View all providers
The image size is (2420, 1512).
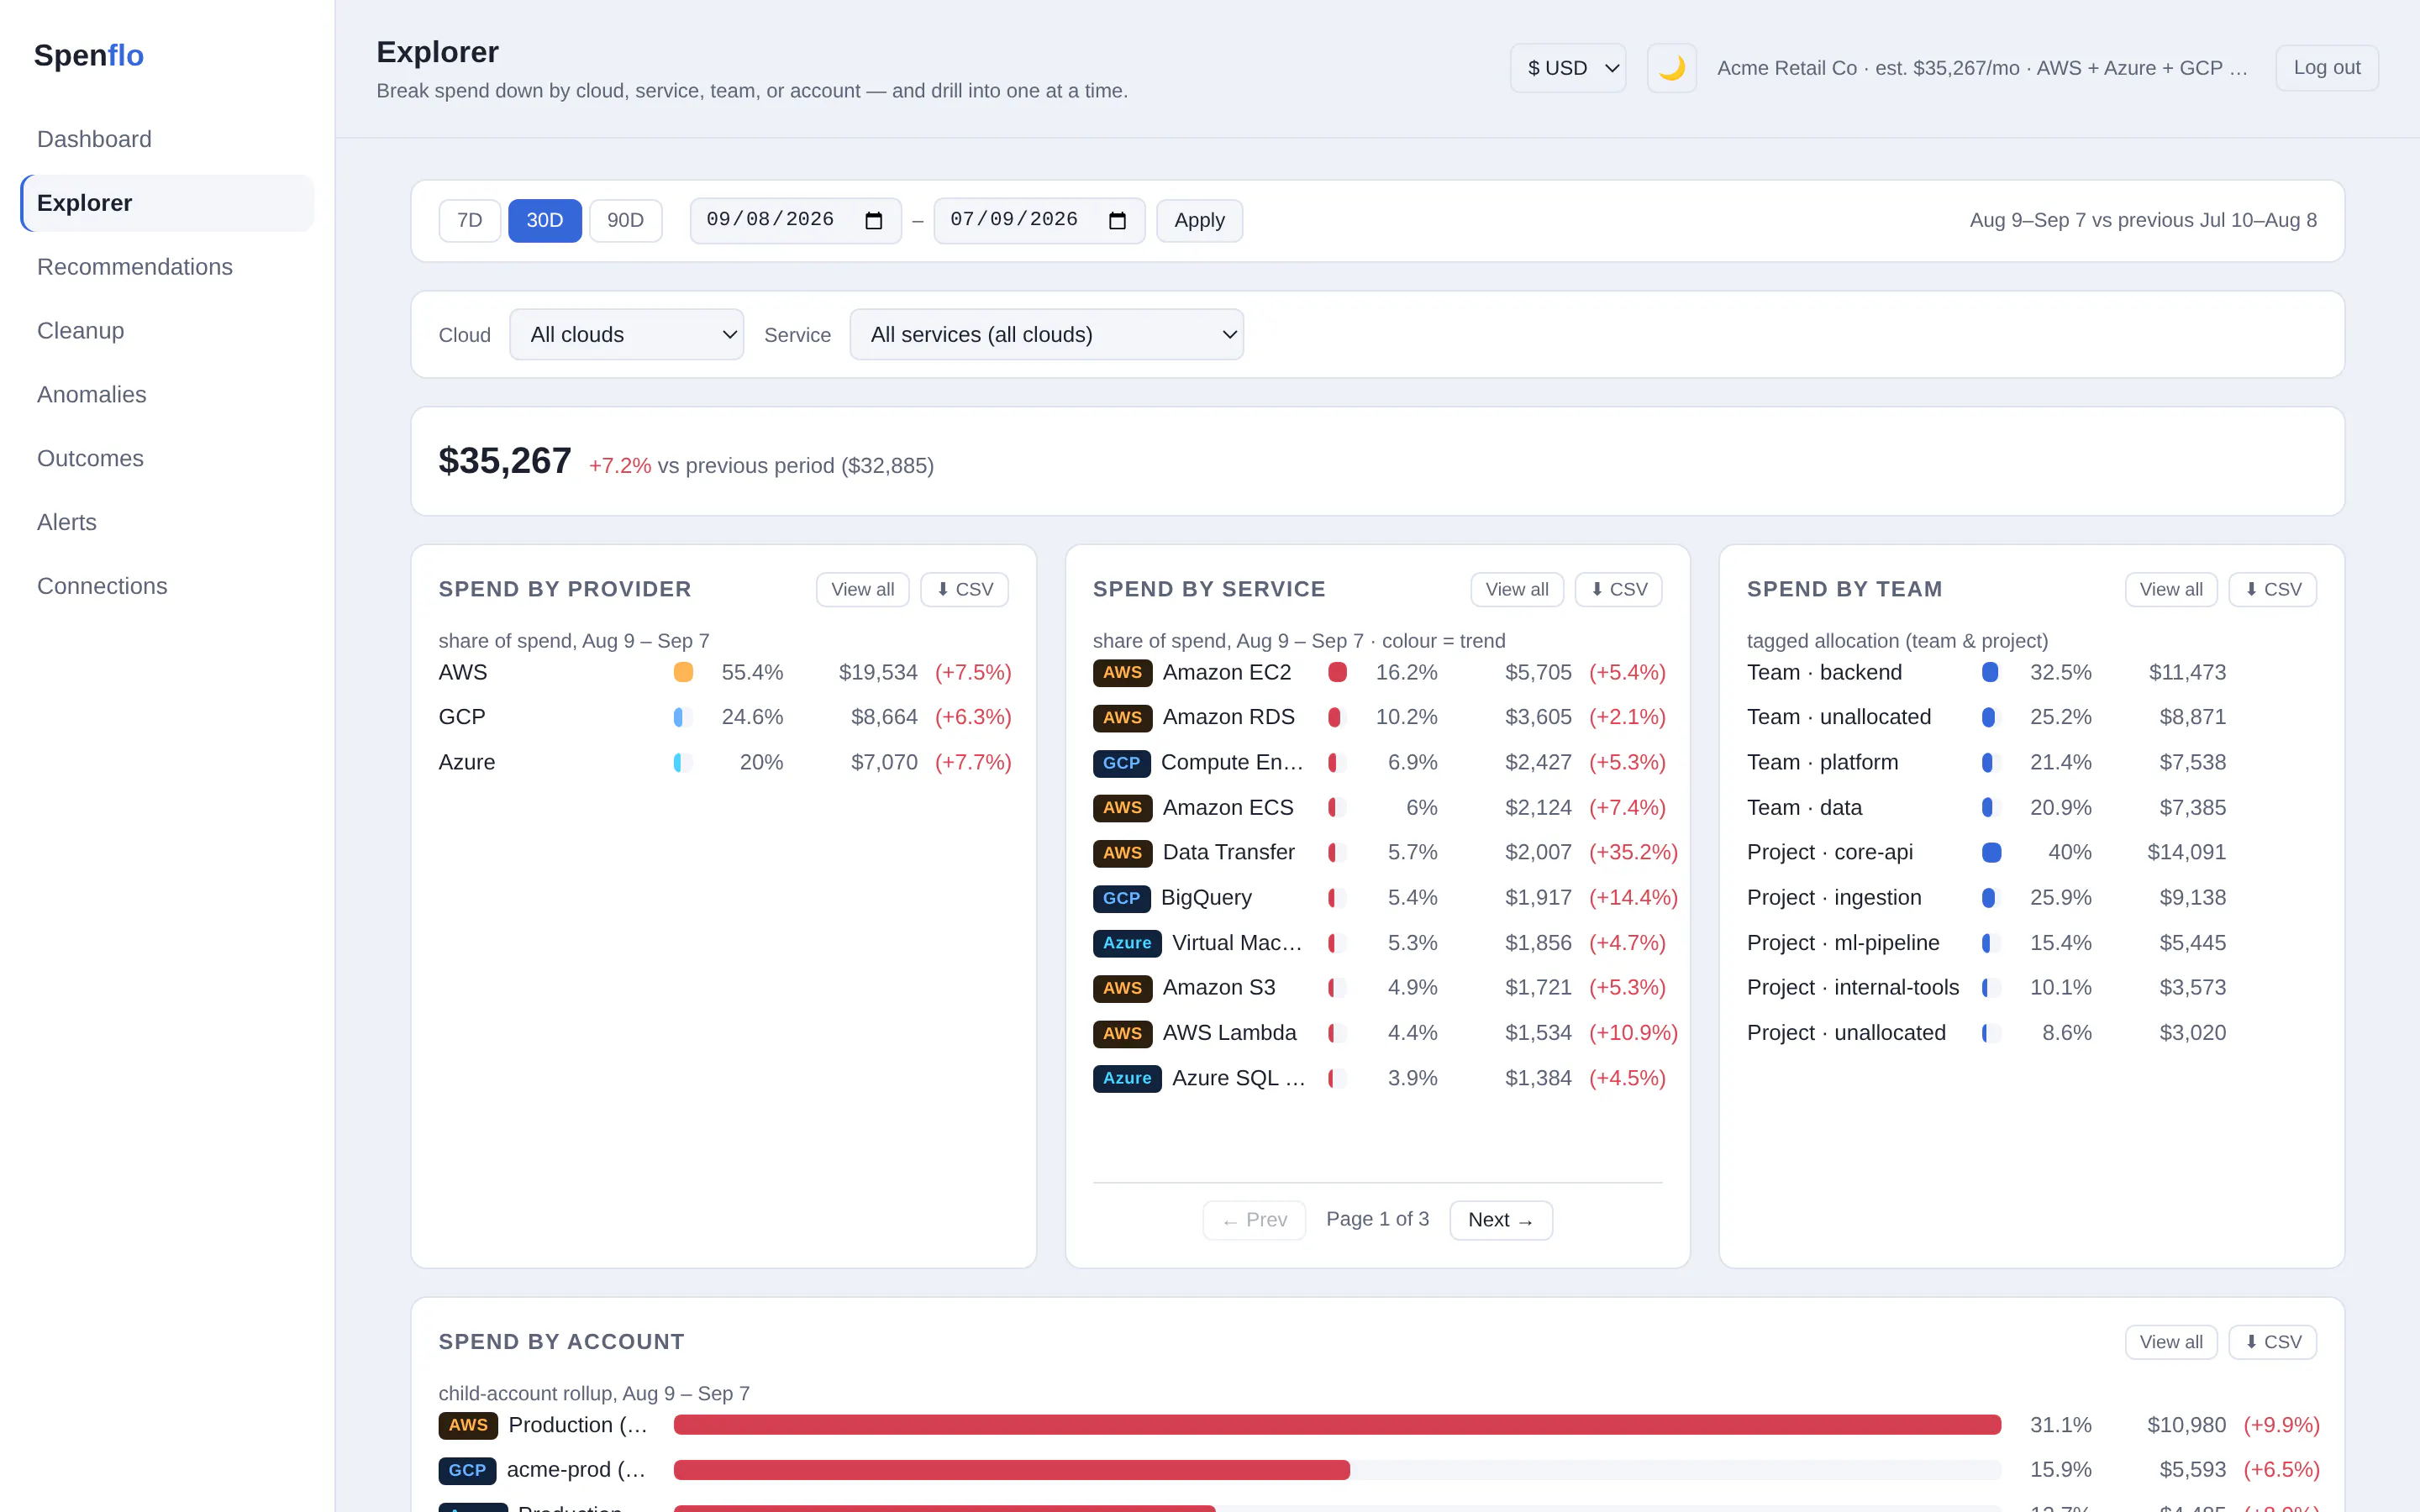pos(862,589)
